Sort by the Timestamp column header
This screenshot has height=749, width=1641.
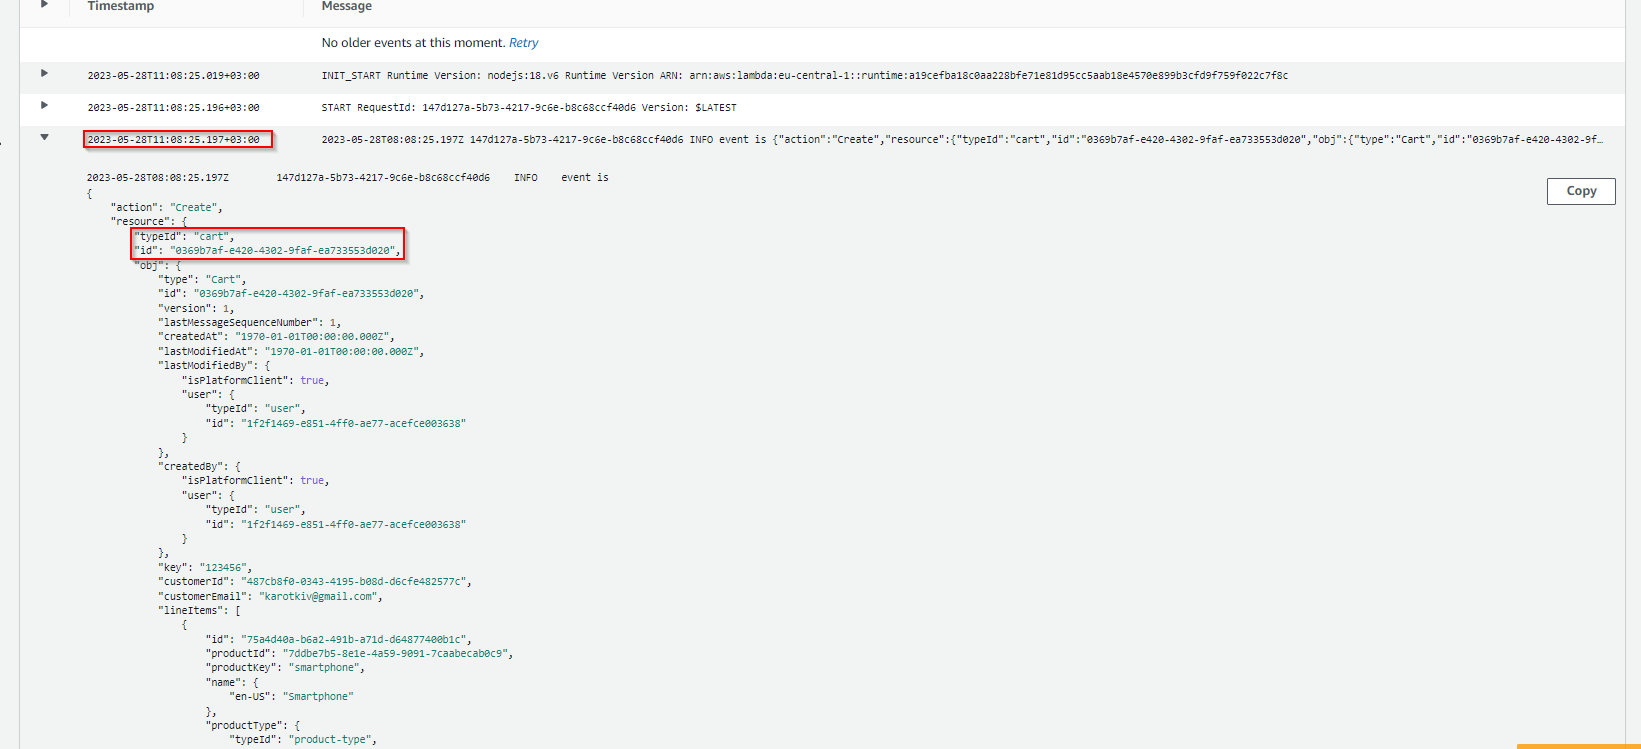[120, 7]
